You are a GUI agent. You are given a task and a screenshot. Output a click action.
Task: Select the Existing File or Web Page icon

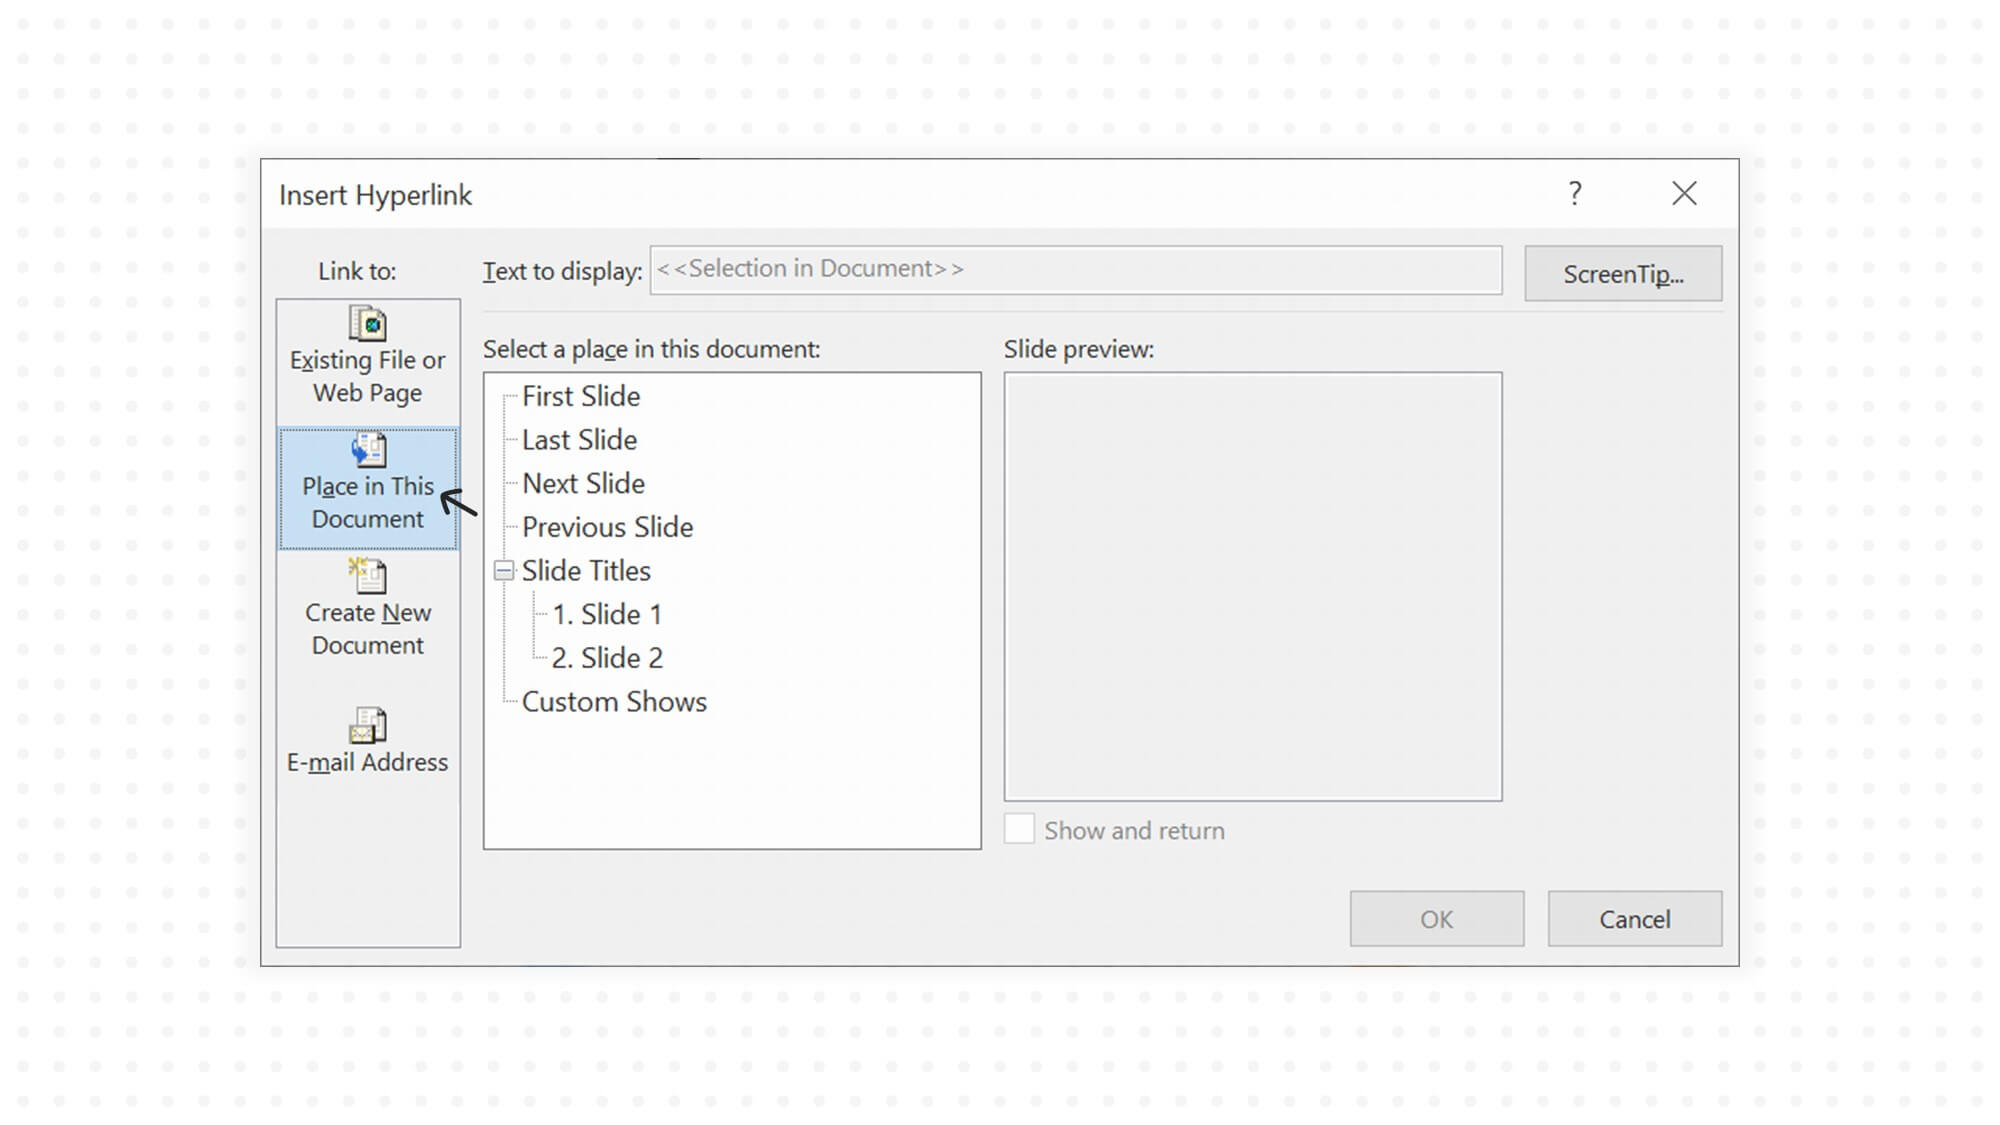click(x=367, y=323)
